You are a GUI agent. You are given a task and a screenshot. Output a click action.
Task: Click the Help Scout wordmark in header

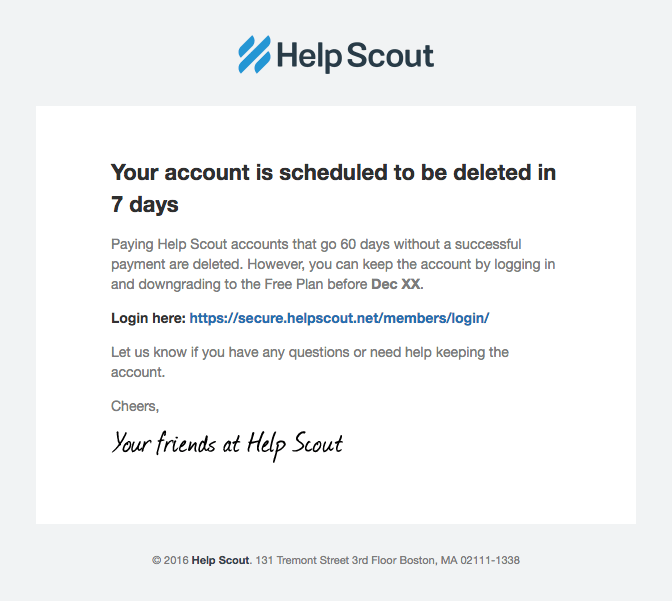click(355, 56)
